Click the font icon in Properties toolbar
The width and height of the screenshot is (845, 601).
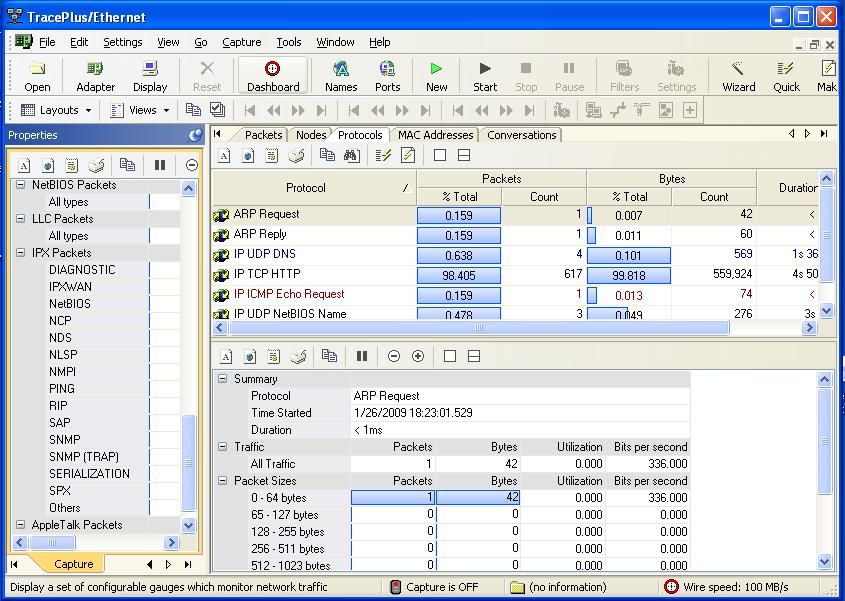[x=24, y=165]
